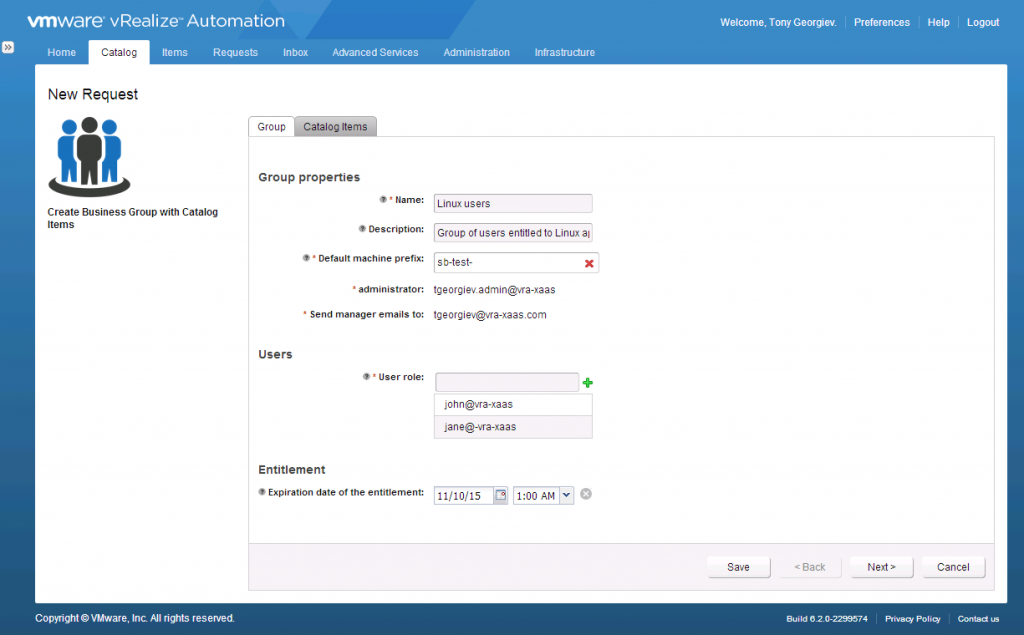Clear the expiration date with gray X icon

586,494
